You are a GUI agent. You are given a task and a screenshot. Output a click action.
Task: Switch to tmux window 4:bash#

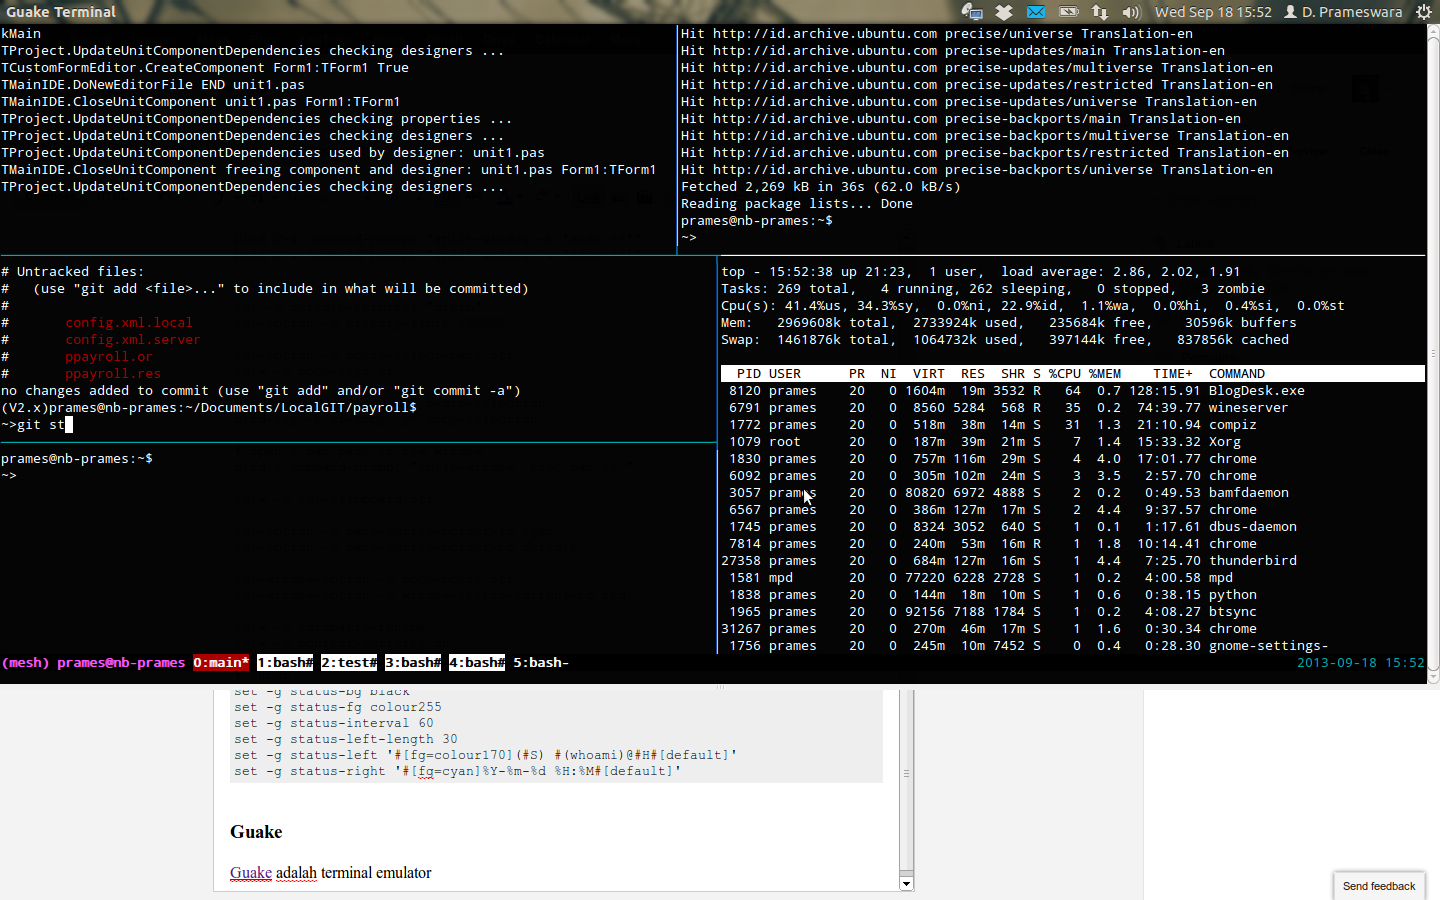tap(477, 663)
